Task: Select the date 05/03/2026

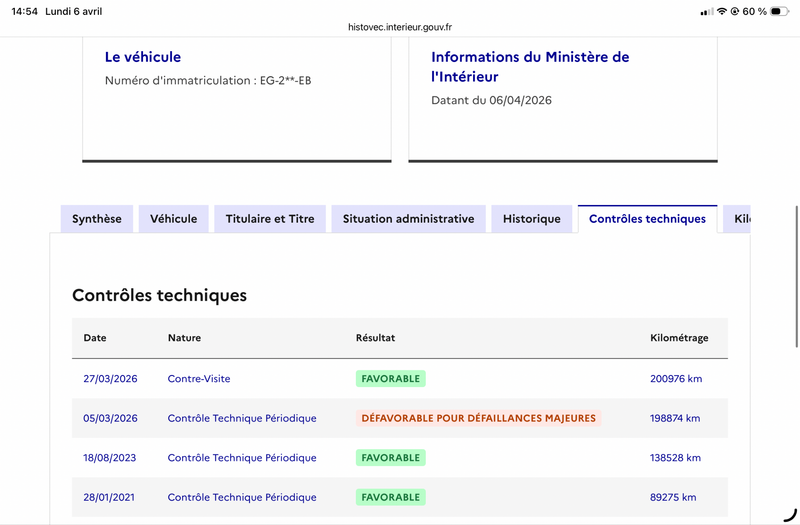Action: click(110, 418)
